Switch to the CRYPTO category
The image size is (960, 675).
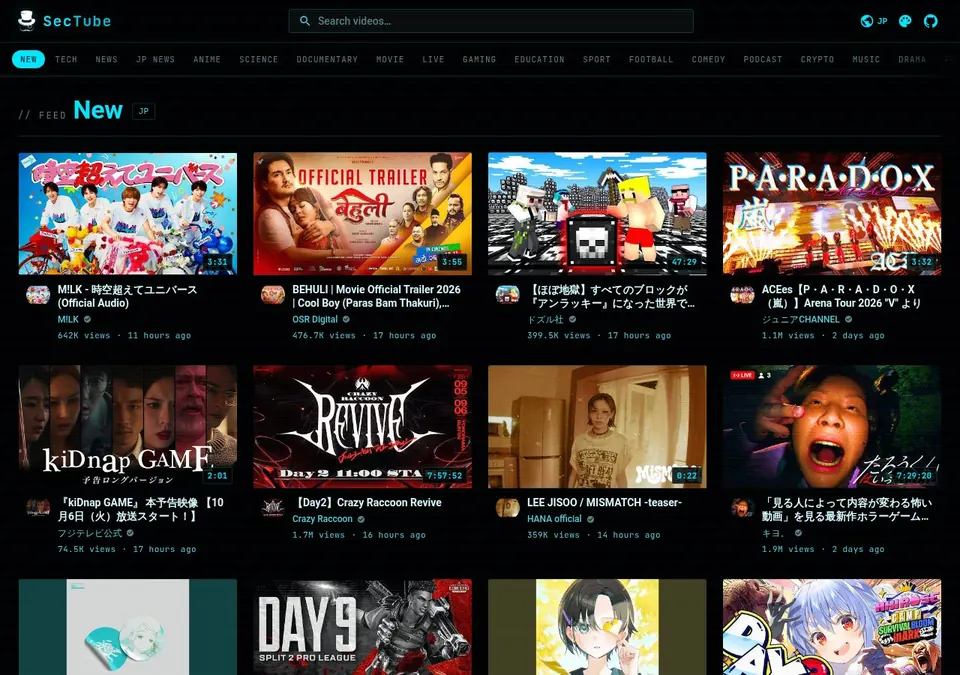817,59
